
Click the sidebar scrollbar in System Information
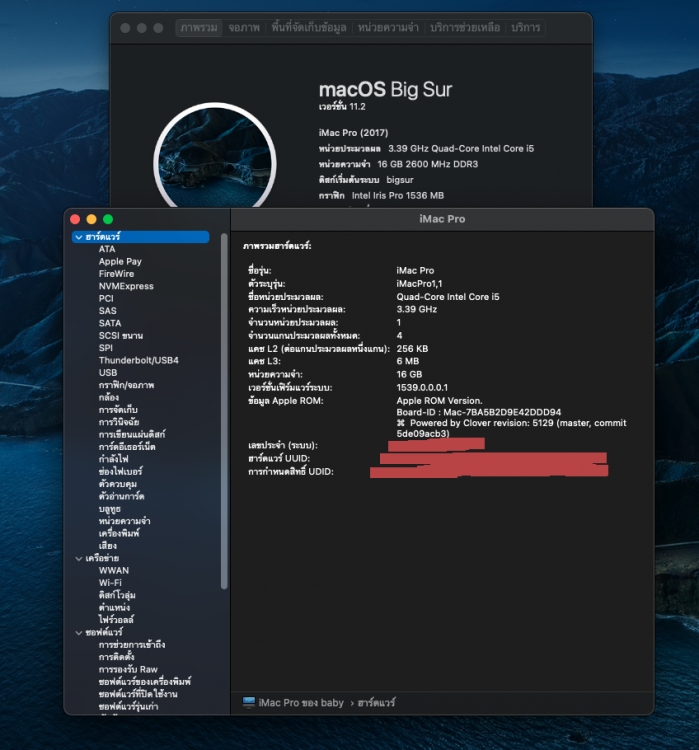pos(224,411)
